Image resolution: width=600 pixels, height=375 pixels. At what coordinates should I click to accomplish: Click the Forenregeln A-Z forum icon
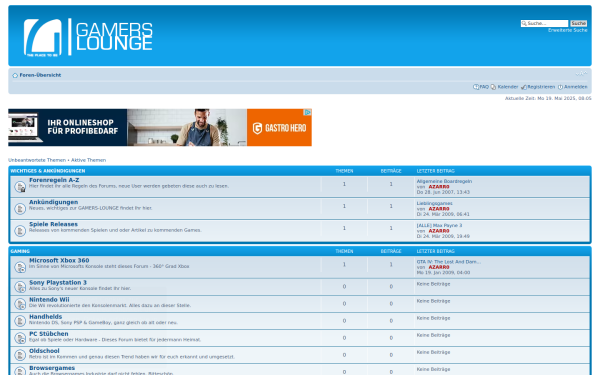coord(20,186)
